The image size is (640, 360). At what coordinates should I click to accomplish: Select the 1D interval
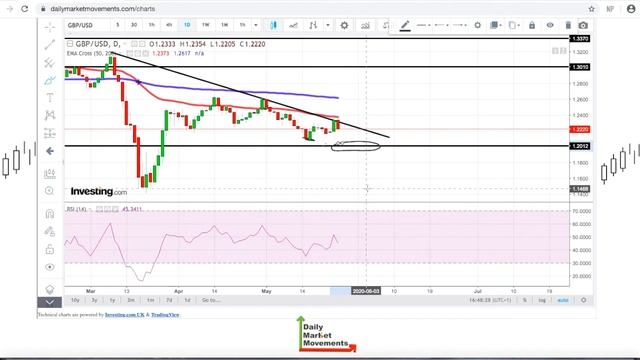[x=187, y=25]
